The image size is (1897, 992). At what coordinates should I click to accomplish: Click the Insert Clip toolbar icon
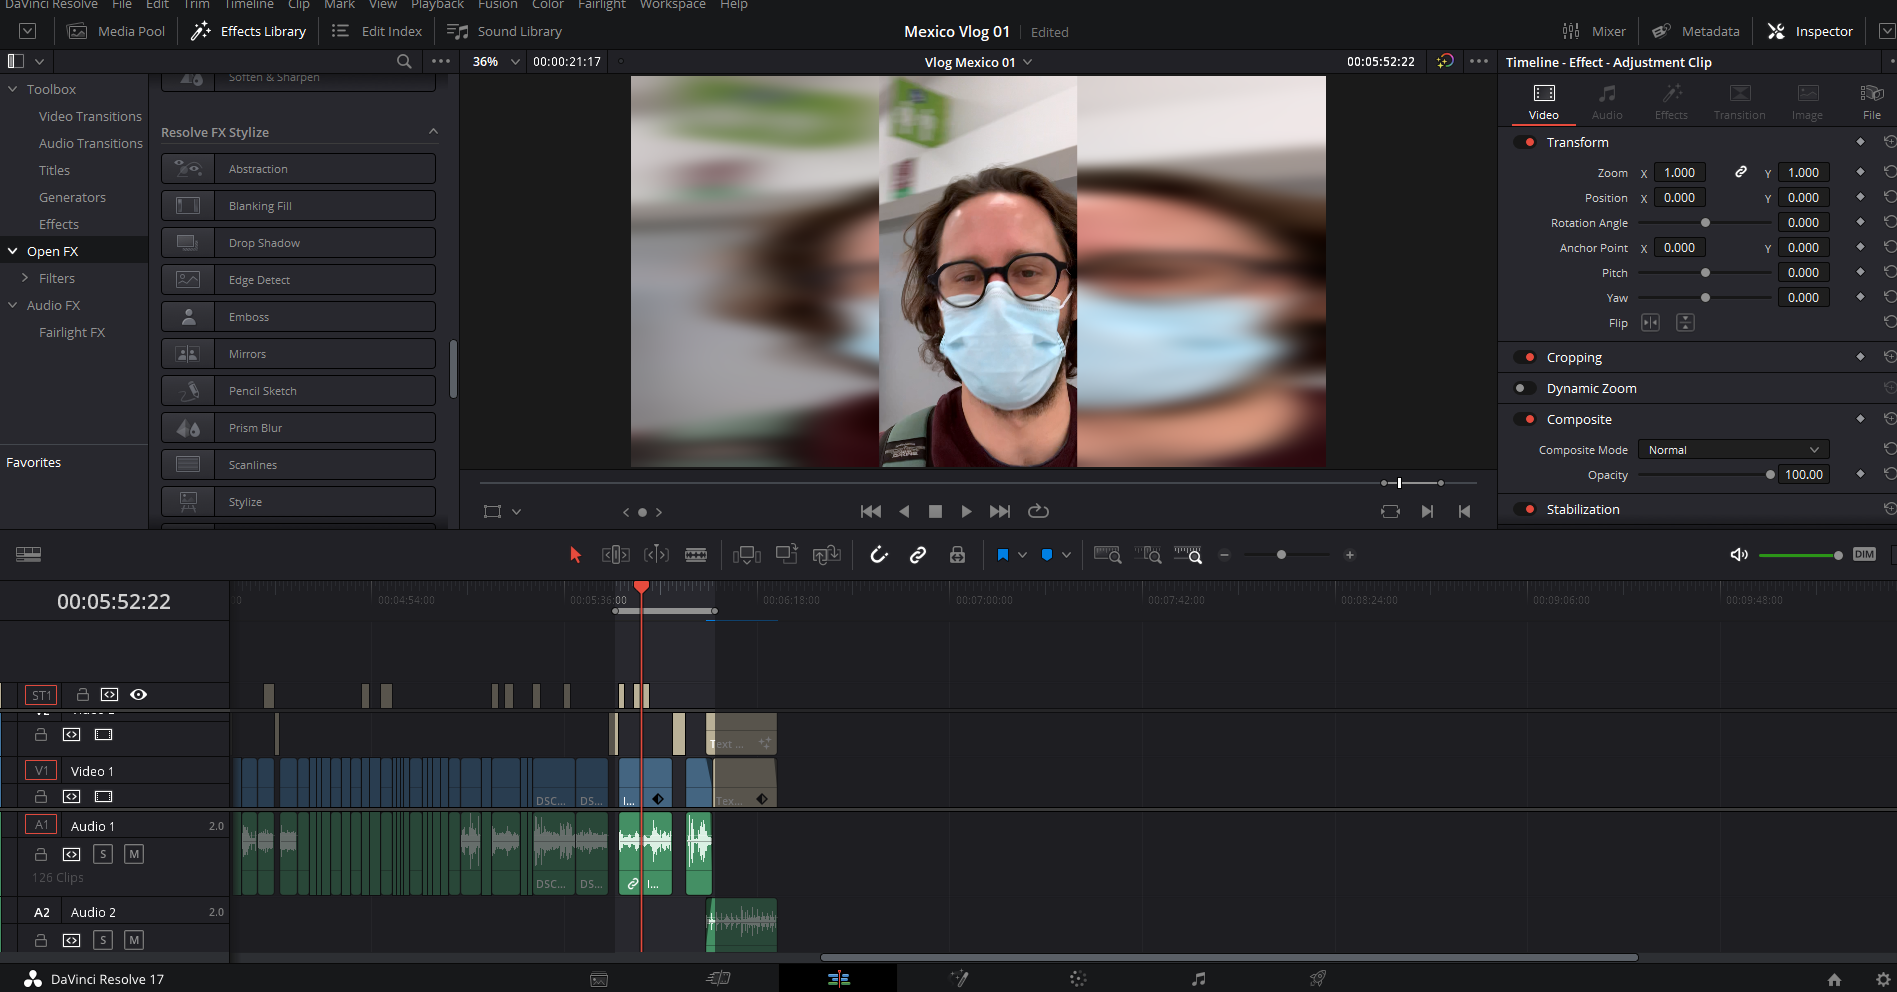tap(747, 555)
